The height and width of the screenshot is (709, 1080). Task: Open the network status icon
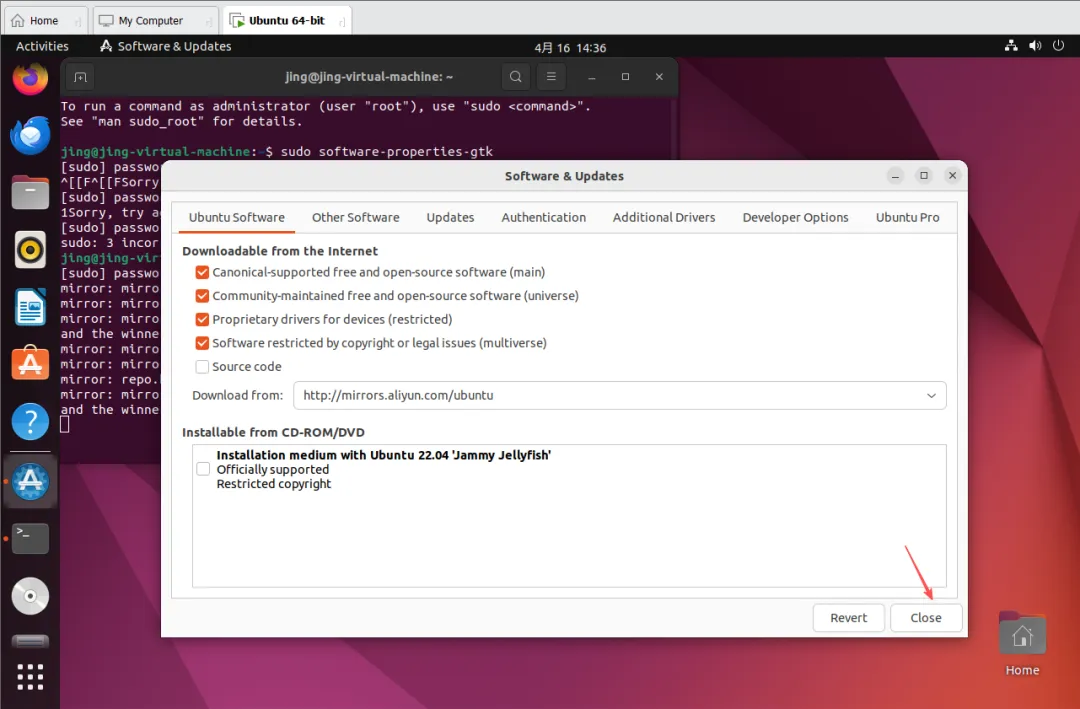click(1011, 46)
